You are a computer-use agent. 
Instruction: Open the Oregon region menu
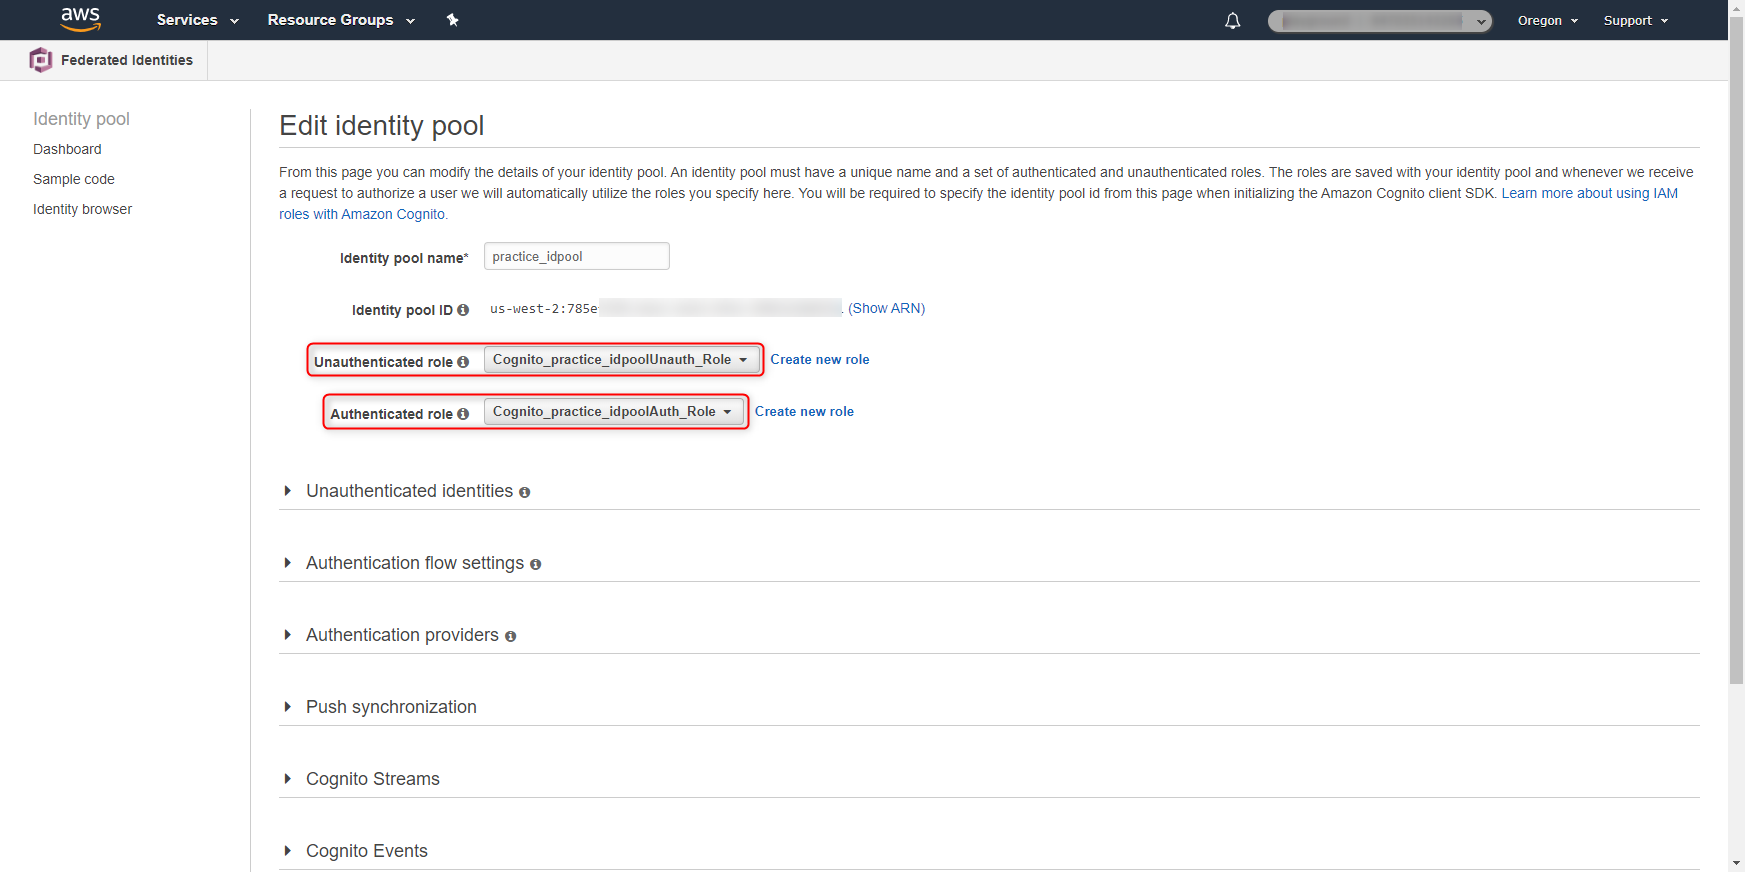tap(1547, 20)
